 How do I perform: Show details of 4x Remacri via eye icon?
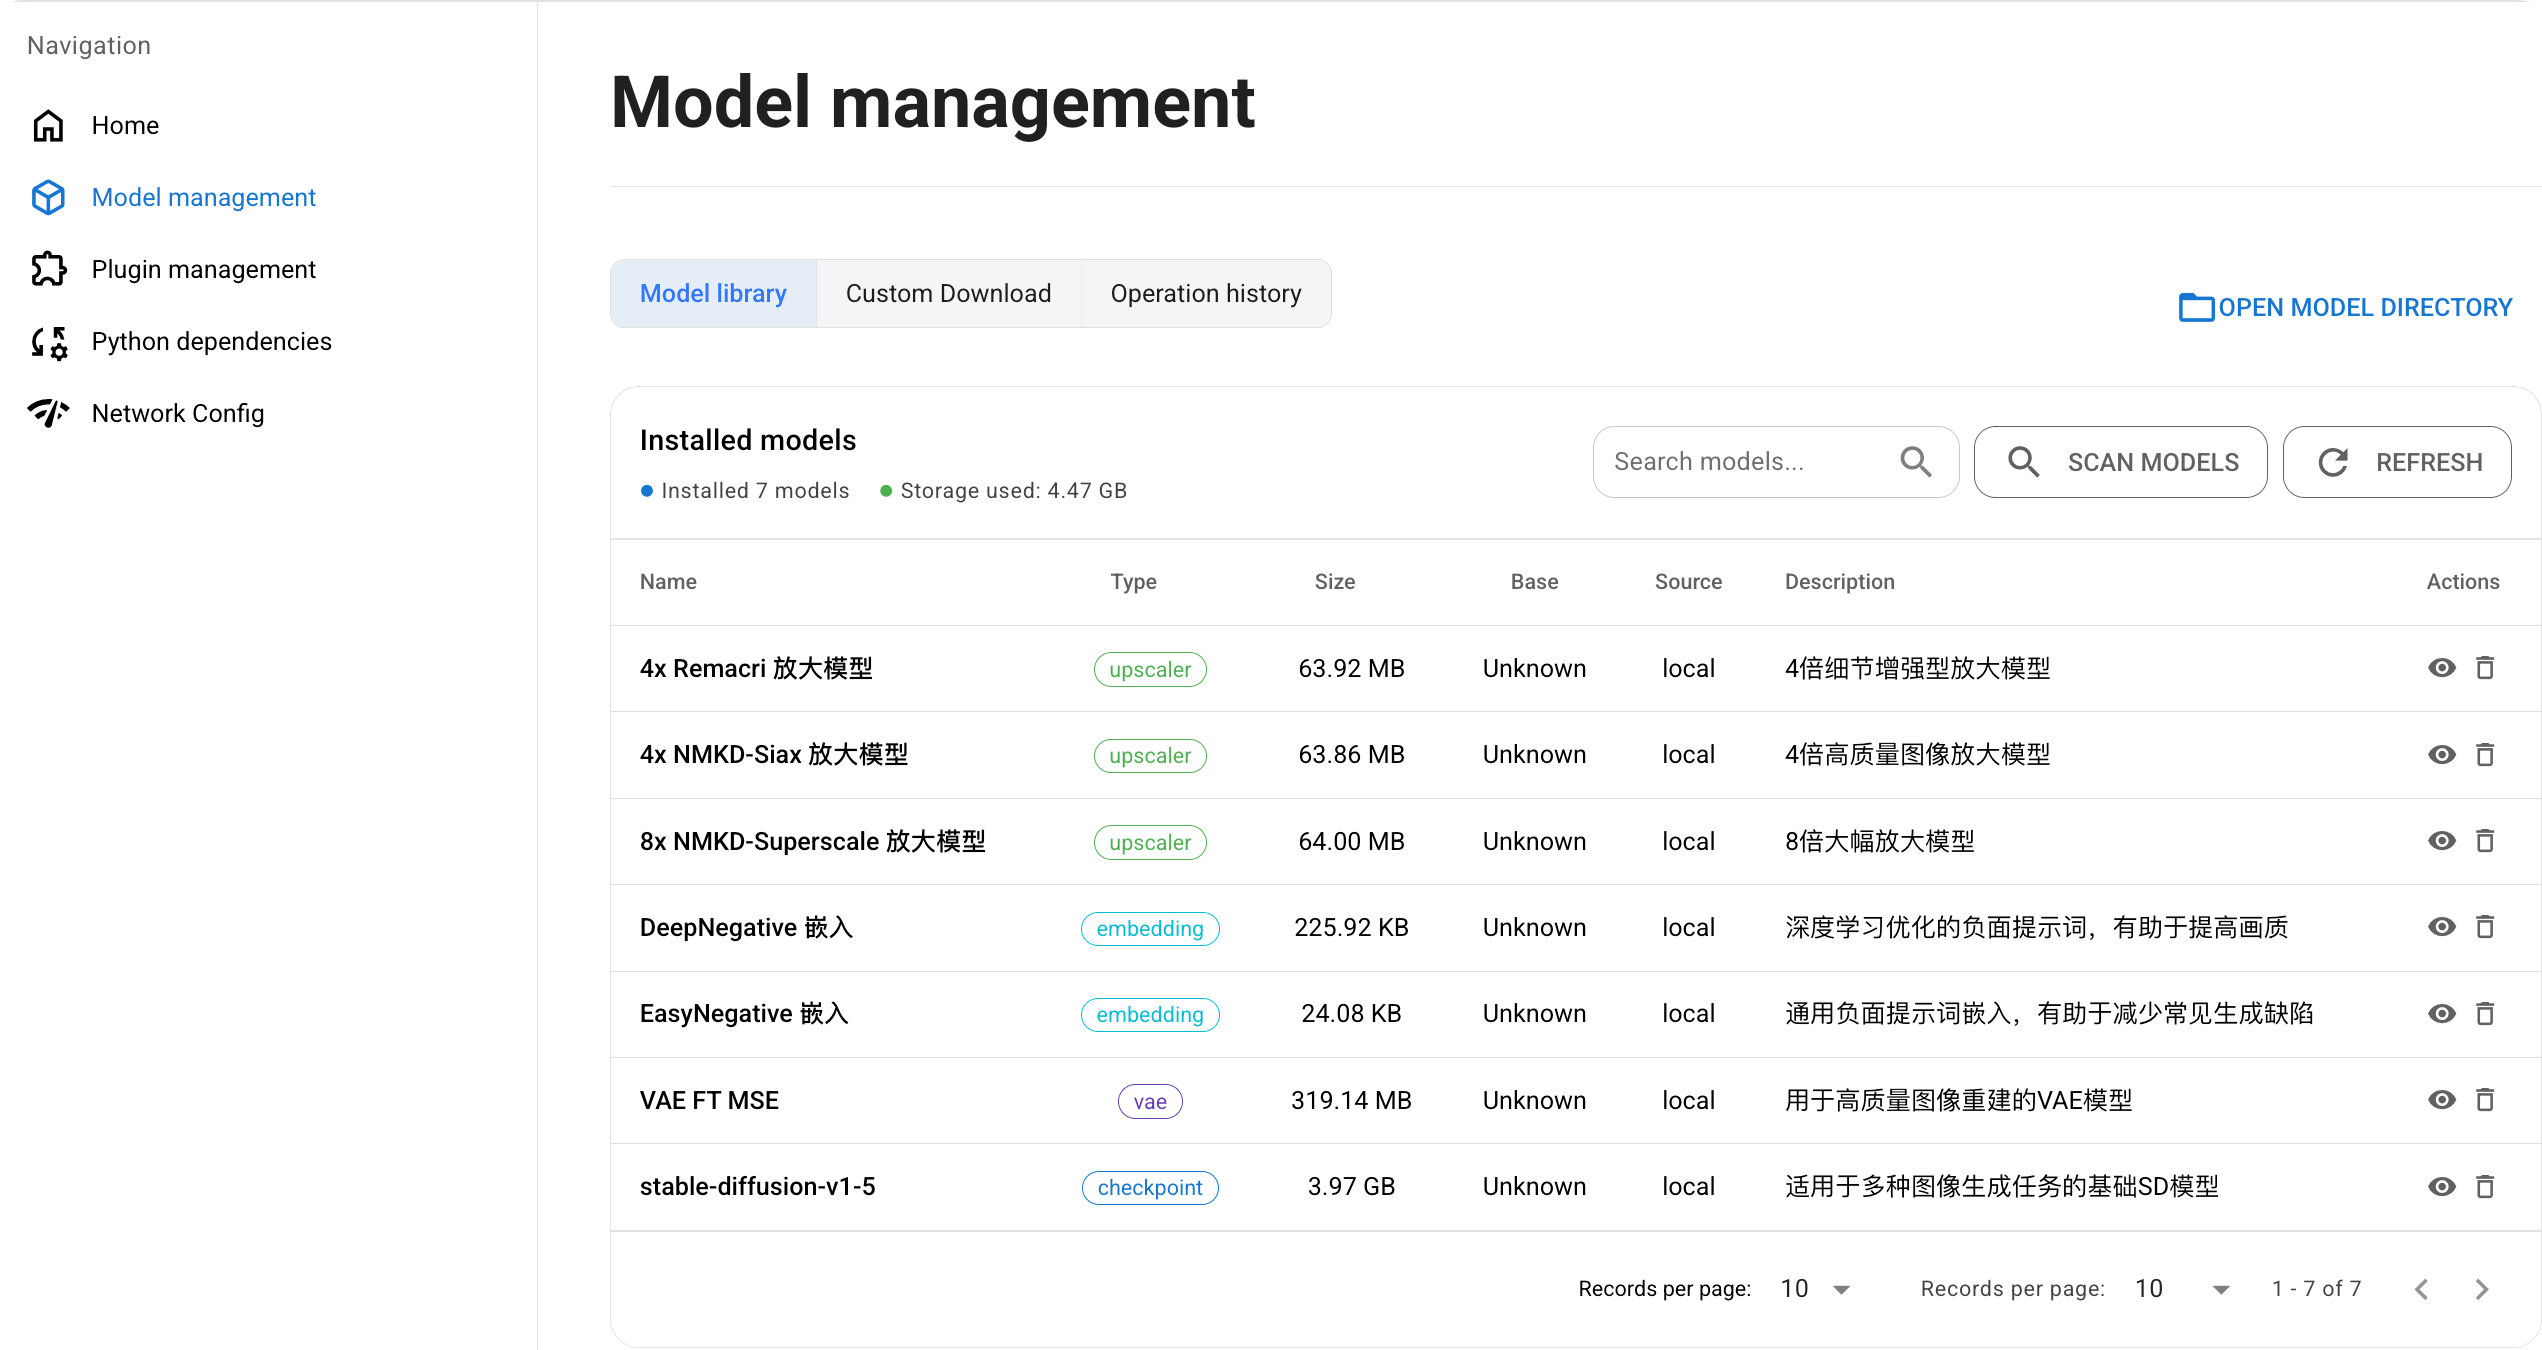(2441, 667)
